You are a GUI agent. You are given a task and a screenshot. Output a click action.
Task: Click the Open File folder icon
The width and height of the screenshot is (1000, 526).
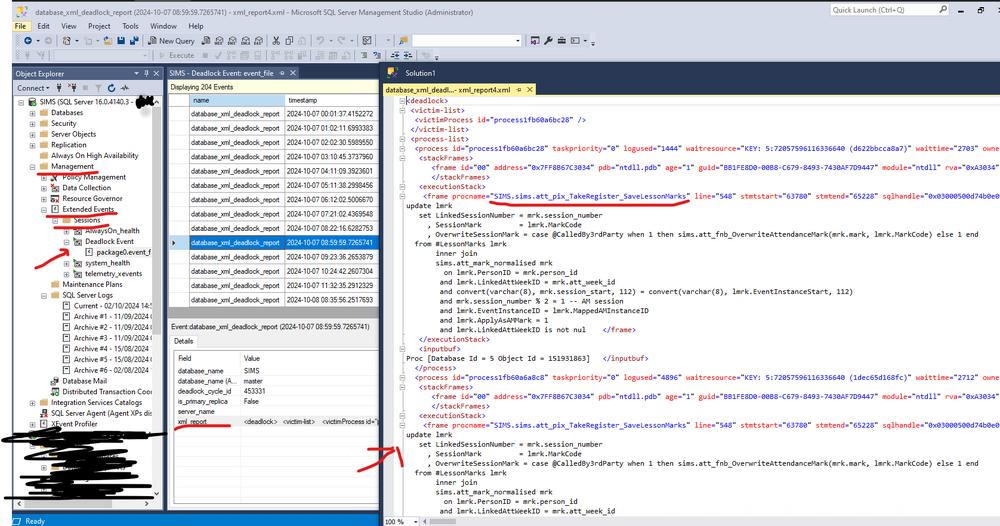click(108, 40)
